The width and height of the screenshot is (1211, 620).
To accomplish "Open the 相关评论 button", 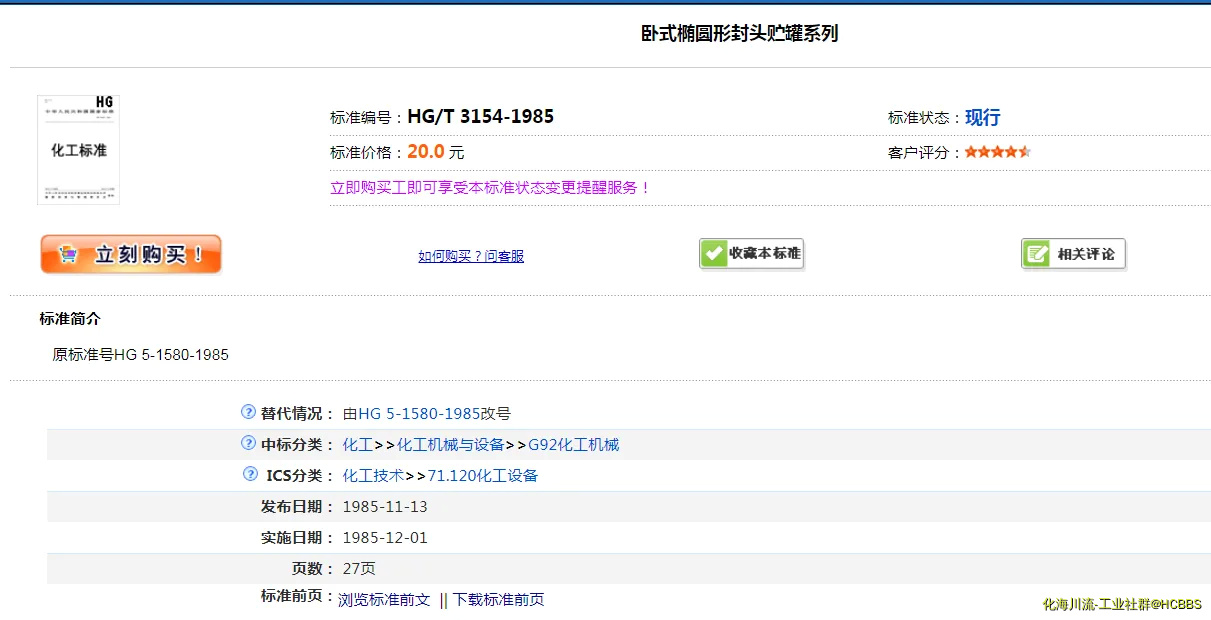I will point(1074,254).
